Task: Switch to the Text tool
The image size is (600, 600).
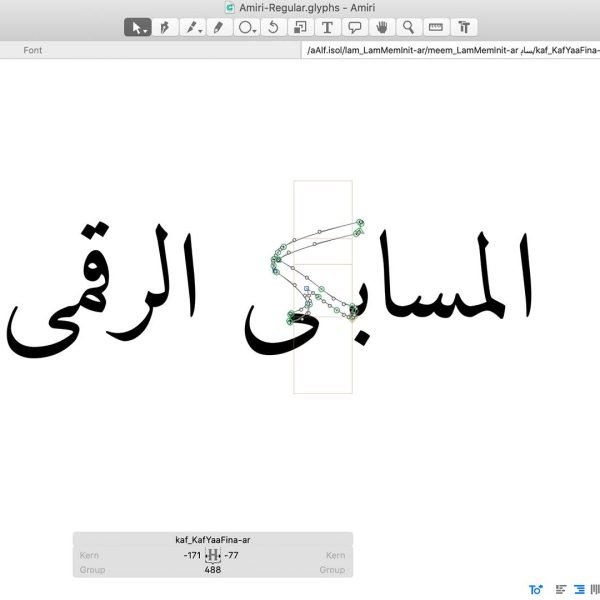Action: 327,27
